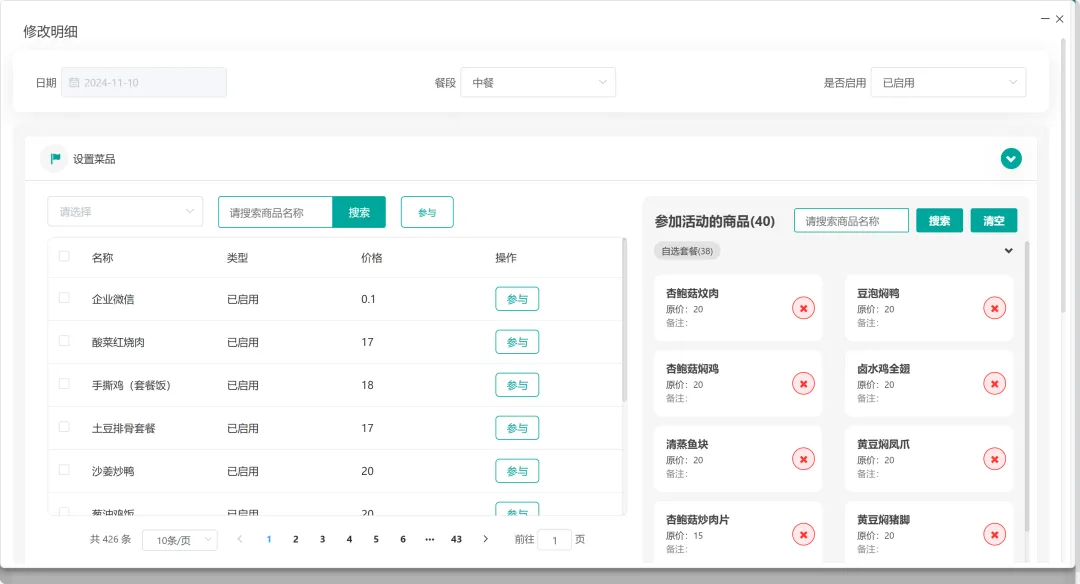1080x584 pixels.
Task: Delete 清蒸鱼块 from participating items
Action: click(x=803, y=459)
